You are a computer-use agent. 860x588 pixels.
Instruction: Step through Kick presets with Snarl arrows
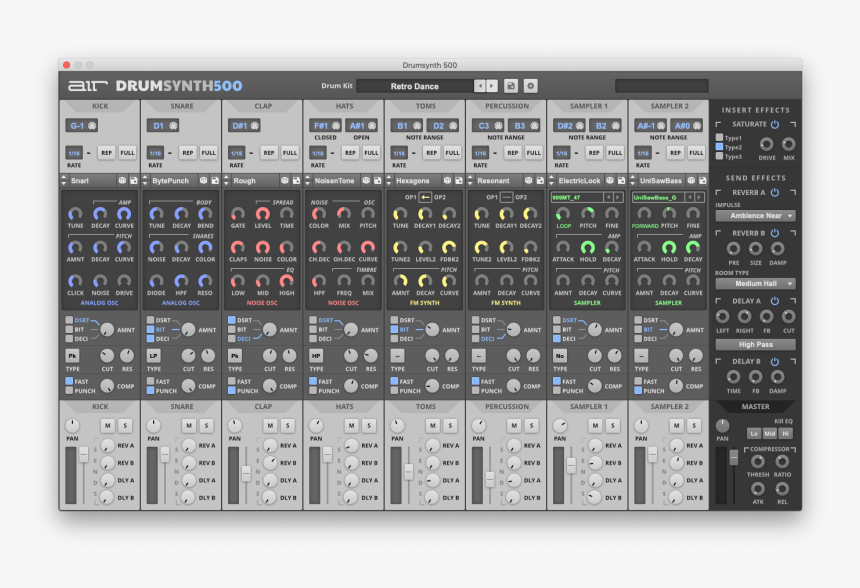(x=64, y=180)
